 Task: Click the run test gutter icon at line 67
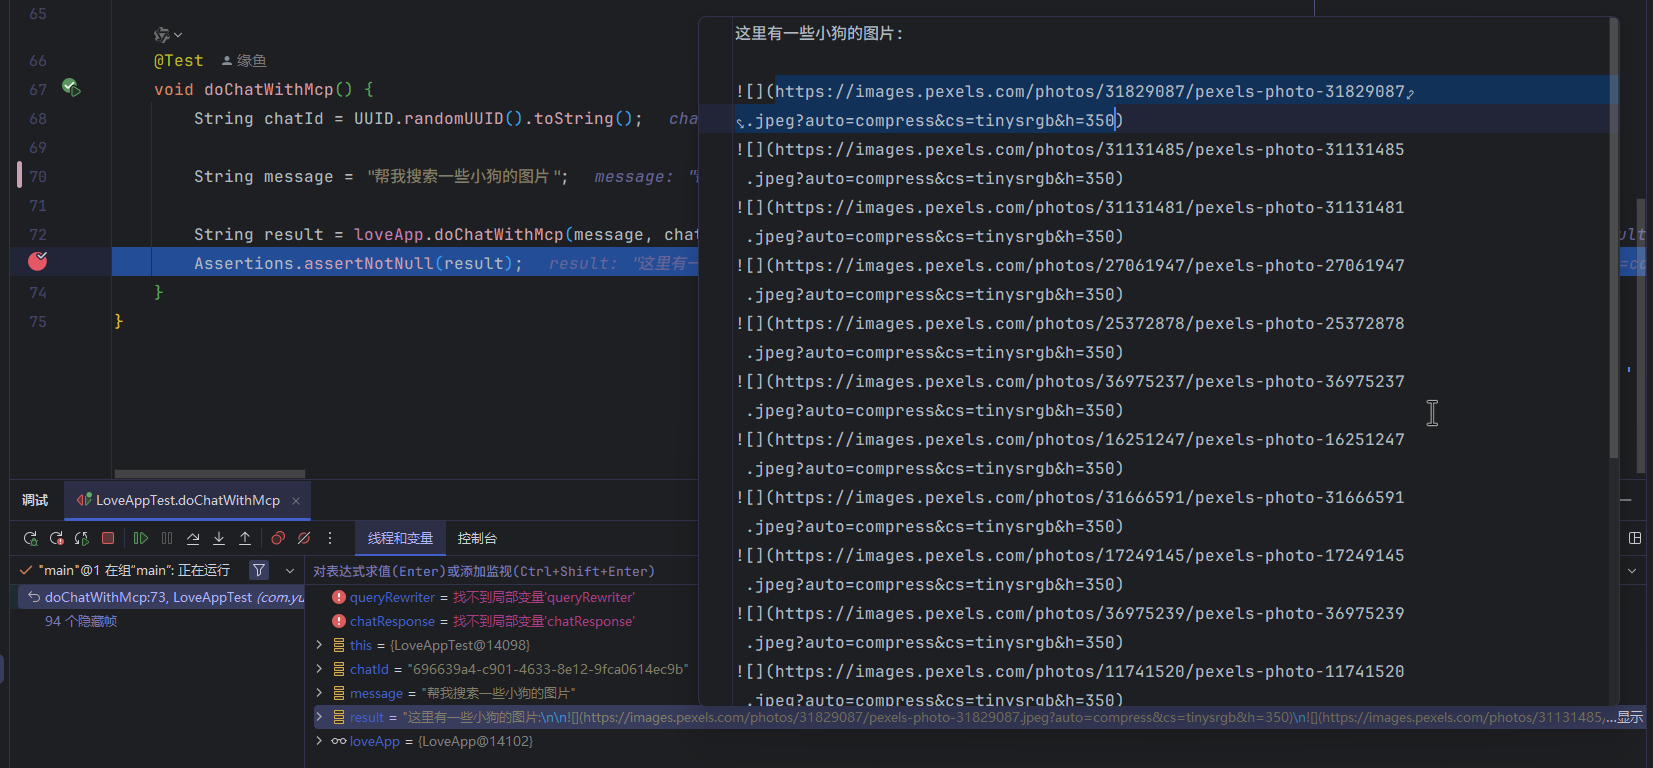(x=70, y=88)
